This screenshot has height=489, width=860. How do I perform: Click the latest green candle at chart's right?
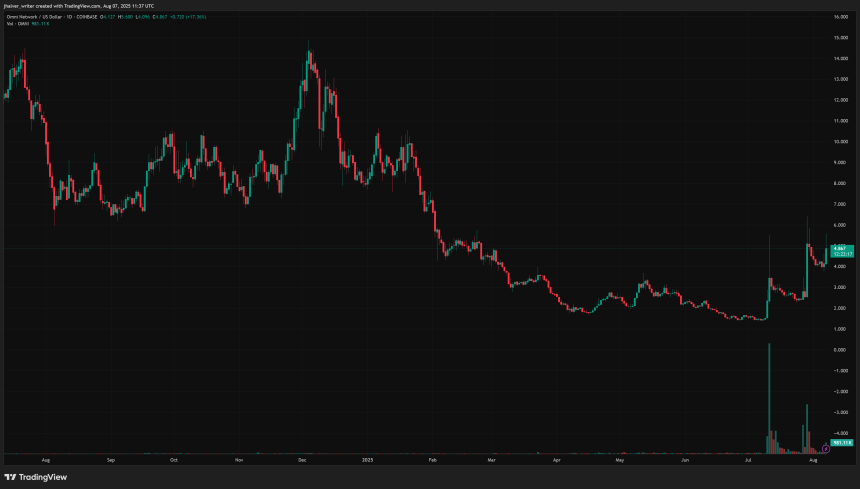tap(826, 254)
